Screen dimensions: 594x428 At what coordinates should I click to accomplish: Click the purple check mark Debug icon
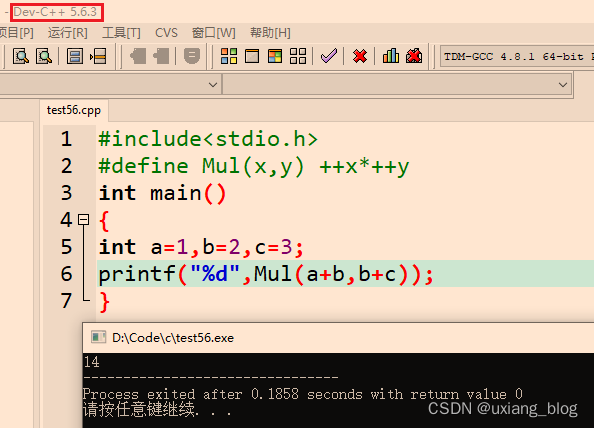click(x=328, y=56)
